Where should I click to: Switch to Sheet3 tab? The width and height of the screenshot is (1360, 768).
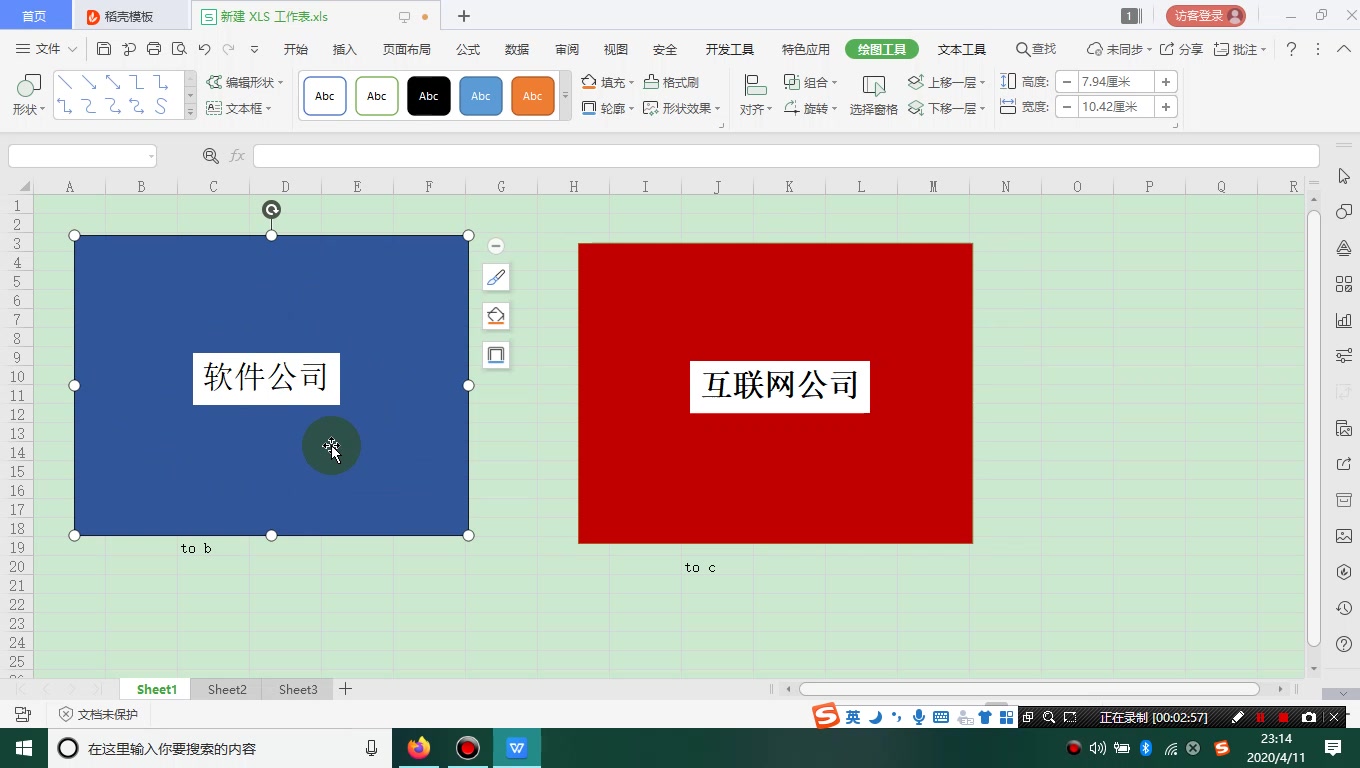[x=298, y=690]
